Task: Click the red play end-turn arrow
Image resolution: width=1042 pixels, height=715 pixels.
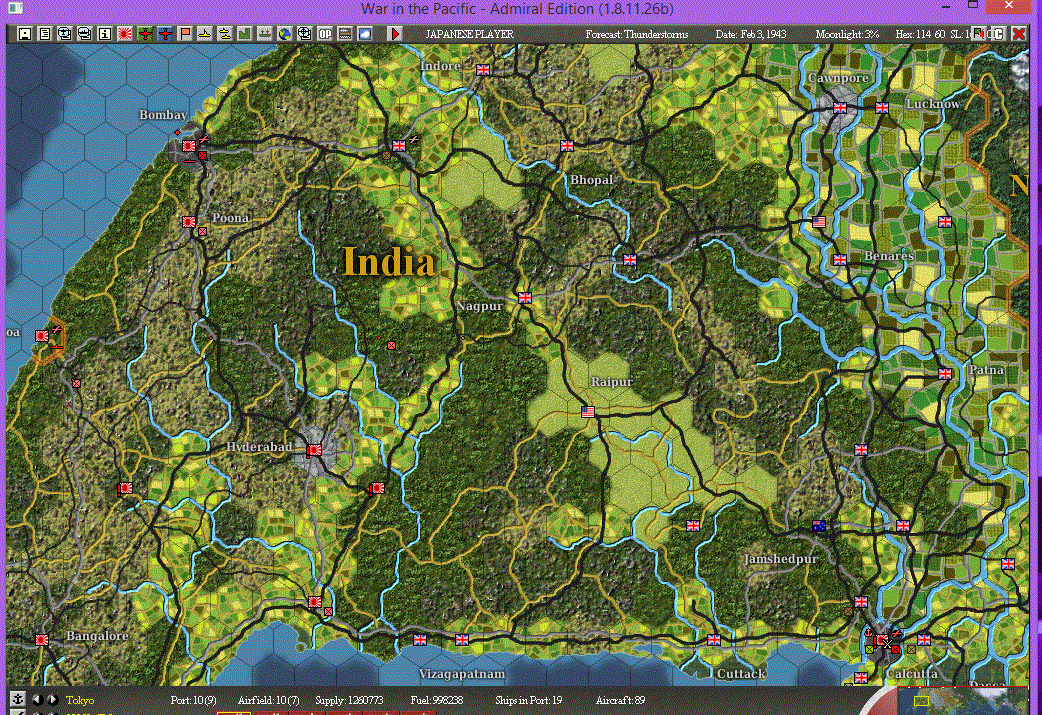Action: [395, 34]
